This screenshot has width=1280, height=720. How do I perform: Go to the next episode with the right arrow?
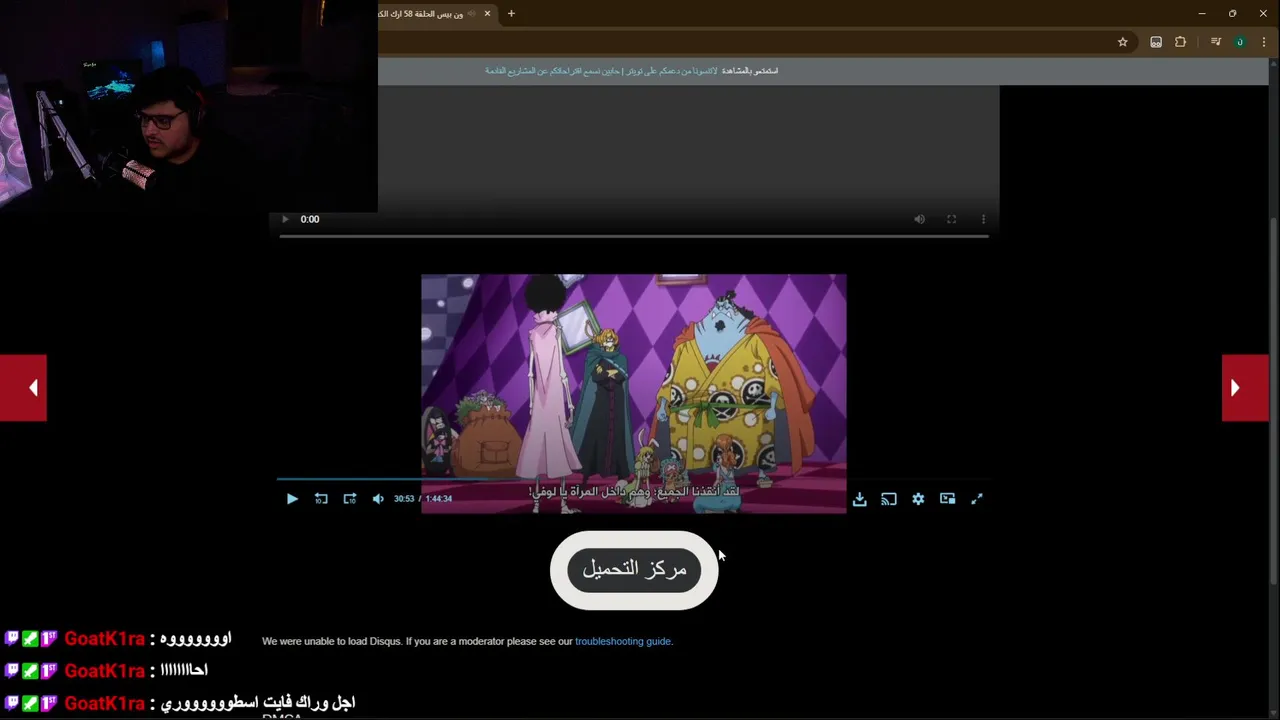click(1245, 388)
